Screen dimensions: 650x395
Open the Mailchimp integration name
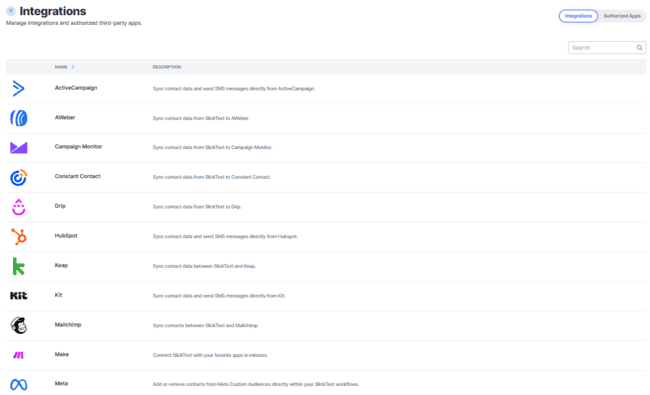[68, 325]
